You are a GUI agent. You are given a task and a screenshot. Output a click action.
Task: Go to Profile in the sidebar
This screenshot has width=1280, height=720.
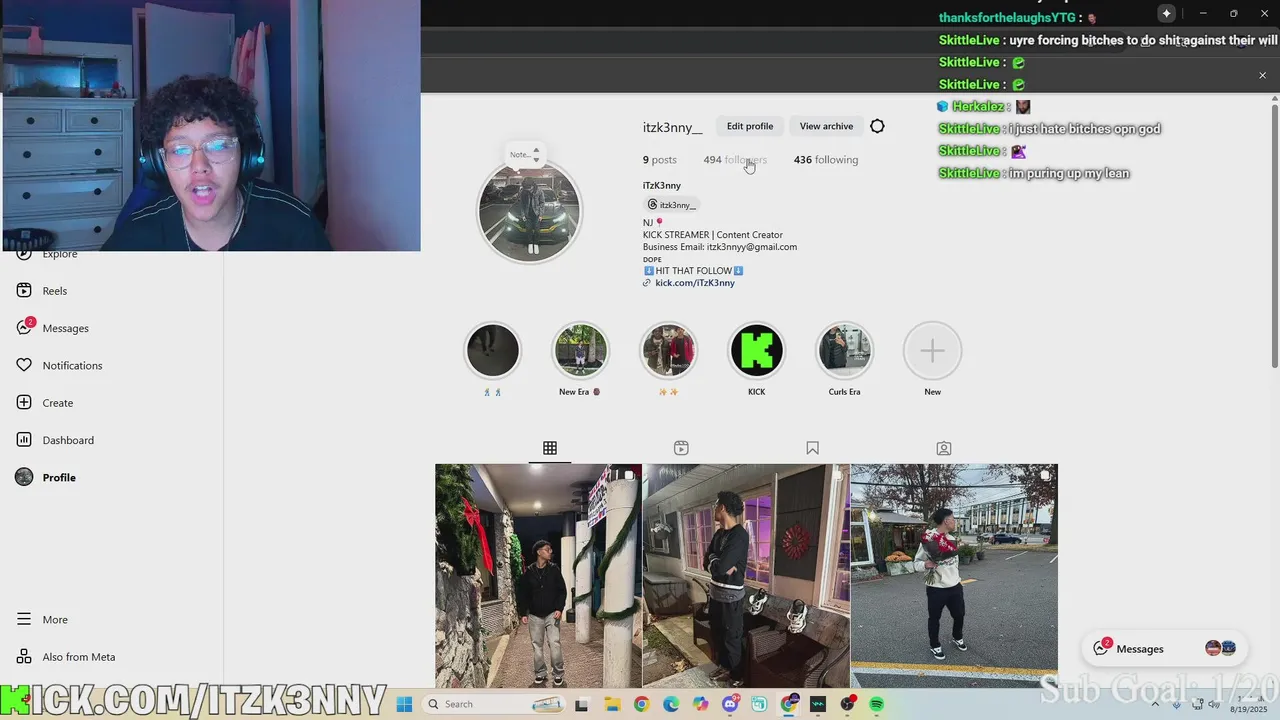click(x=46, y=478)
